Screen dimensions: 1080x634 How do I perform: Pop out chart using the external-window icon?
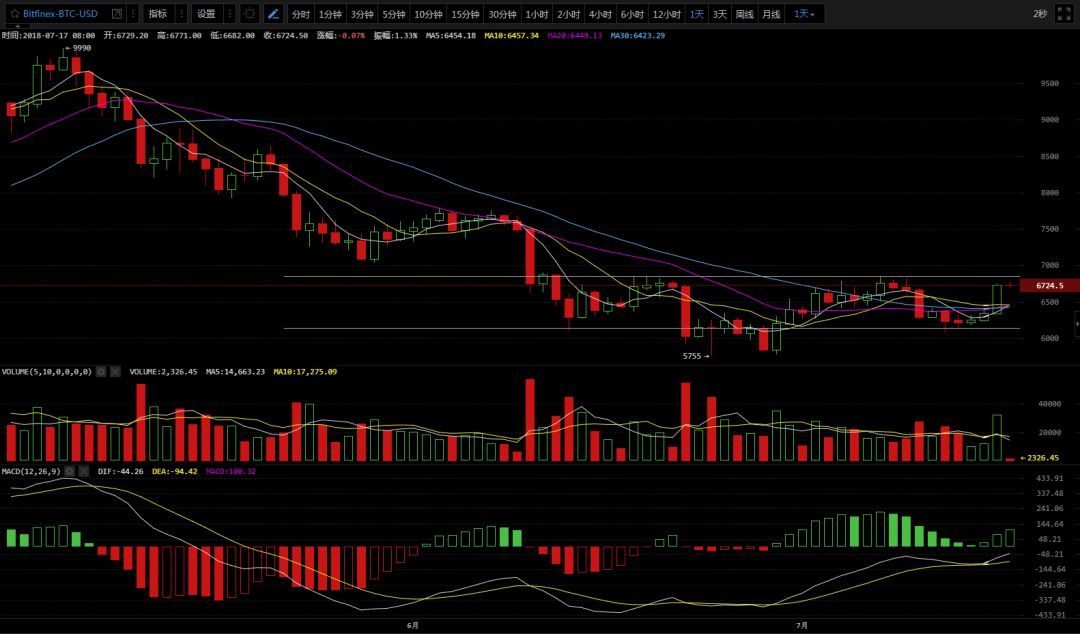[x=117, y=14]
